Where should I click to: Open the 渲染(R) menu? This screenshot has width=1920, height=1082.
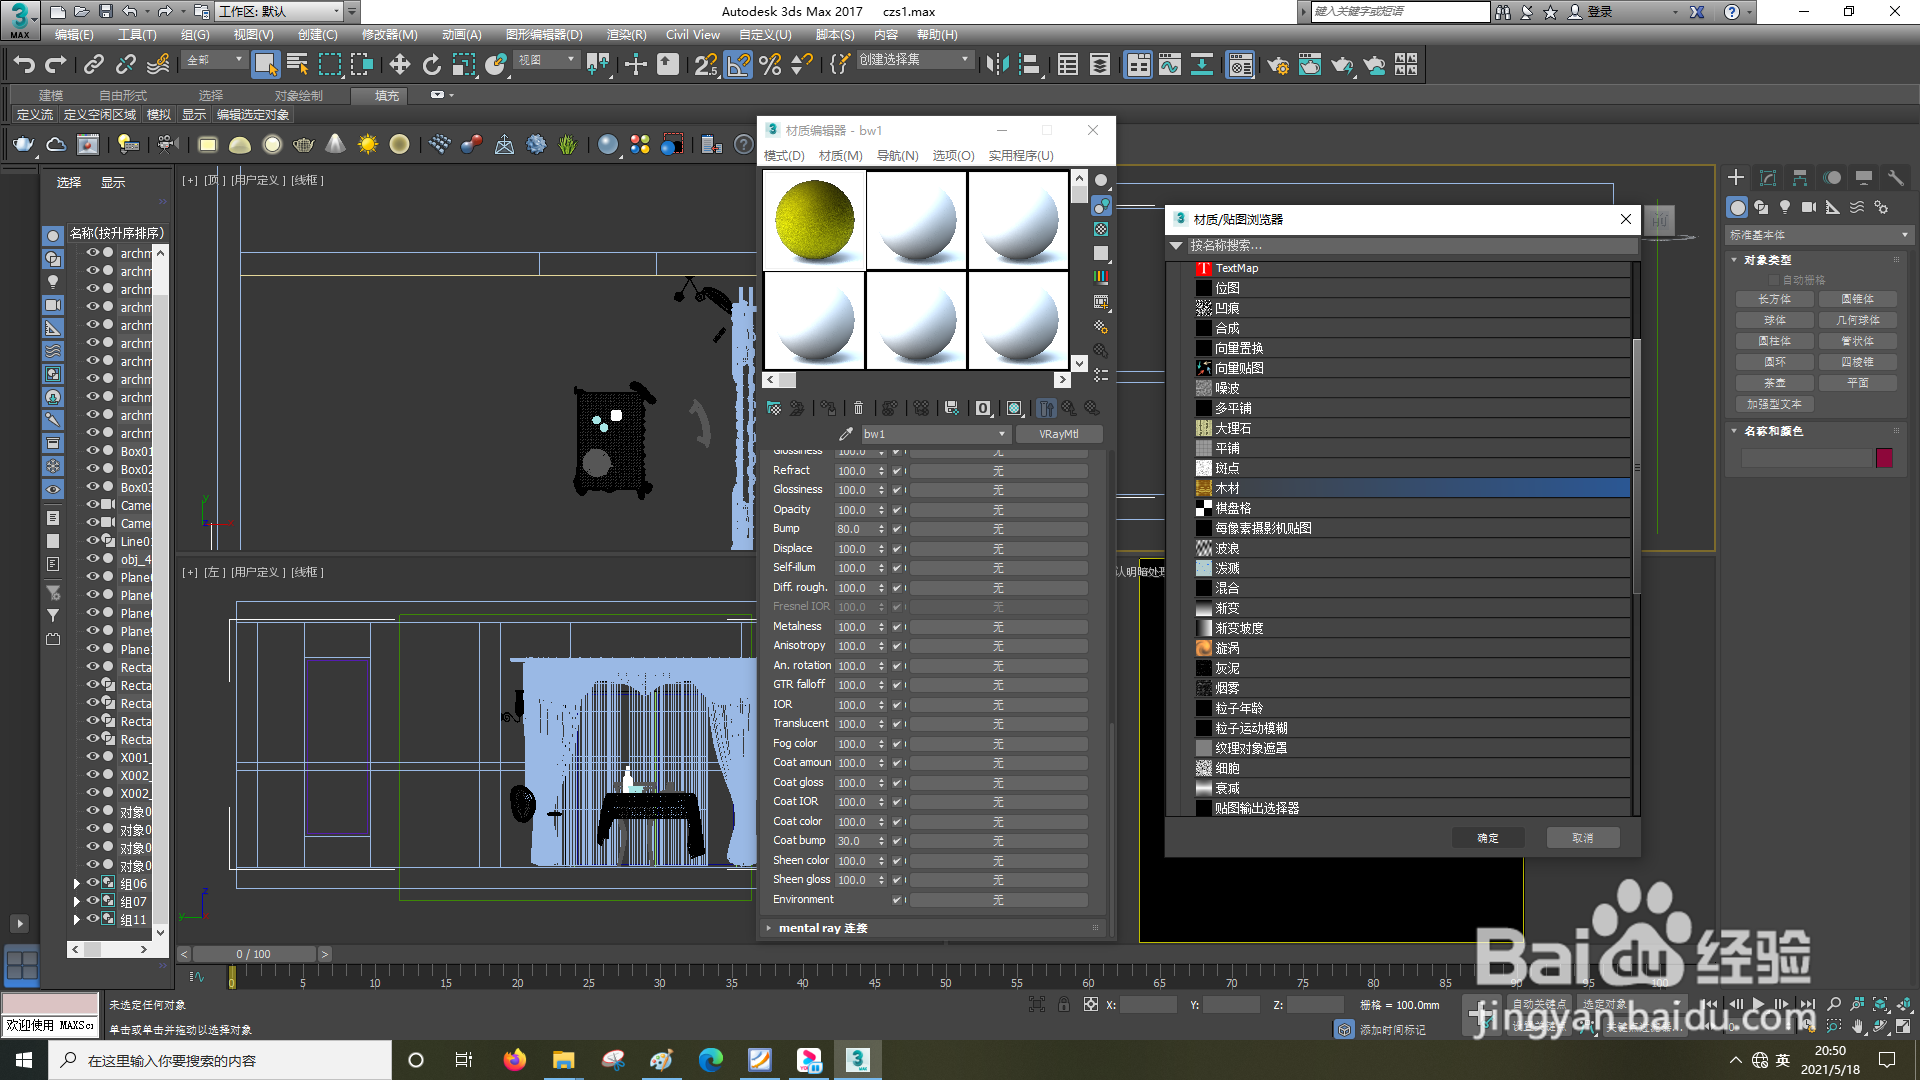pyautogui.click(x=625, y=35)
